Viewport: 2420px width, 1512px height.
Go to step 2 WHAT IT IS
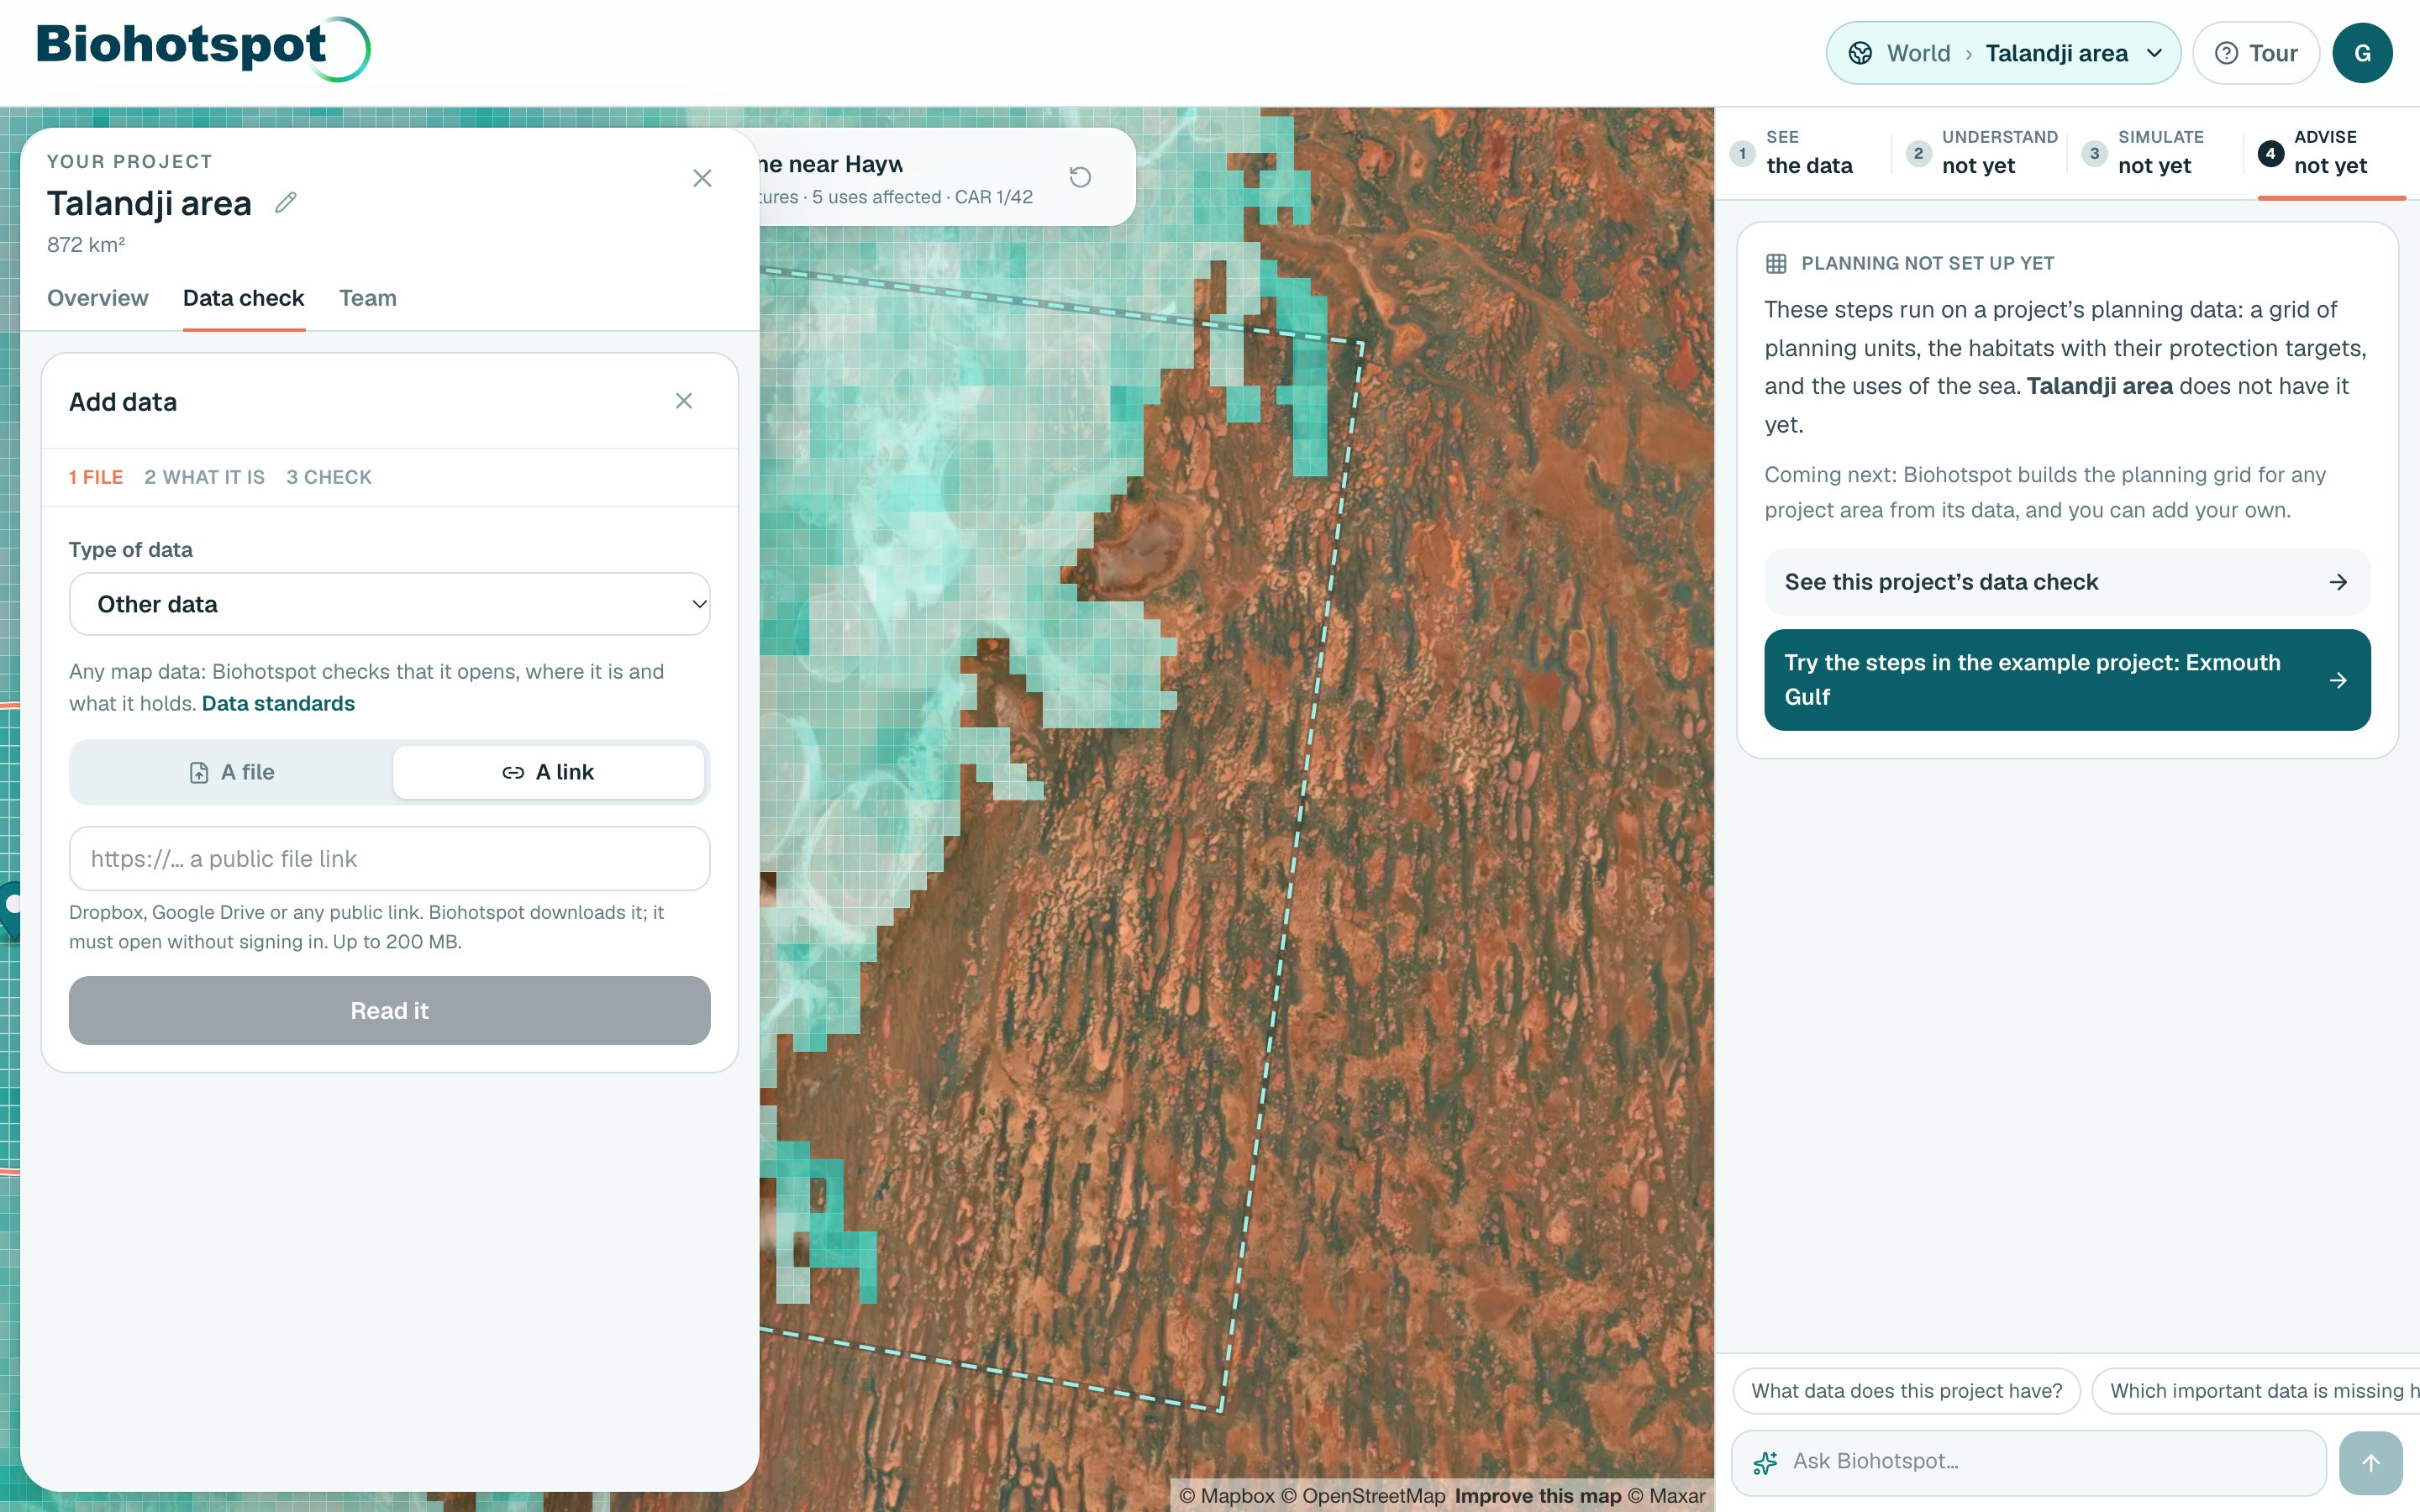click(x=205, y=477)
